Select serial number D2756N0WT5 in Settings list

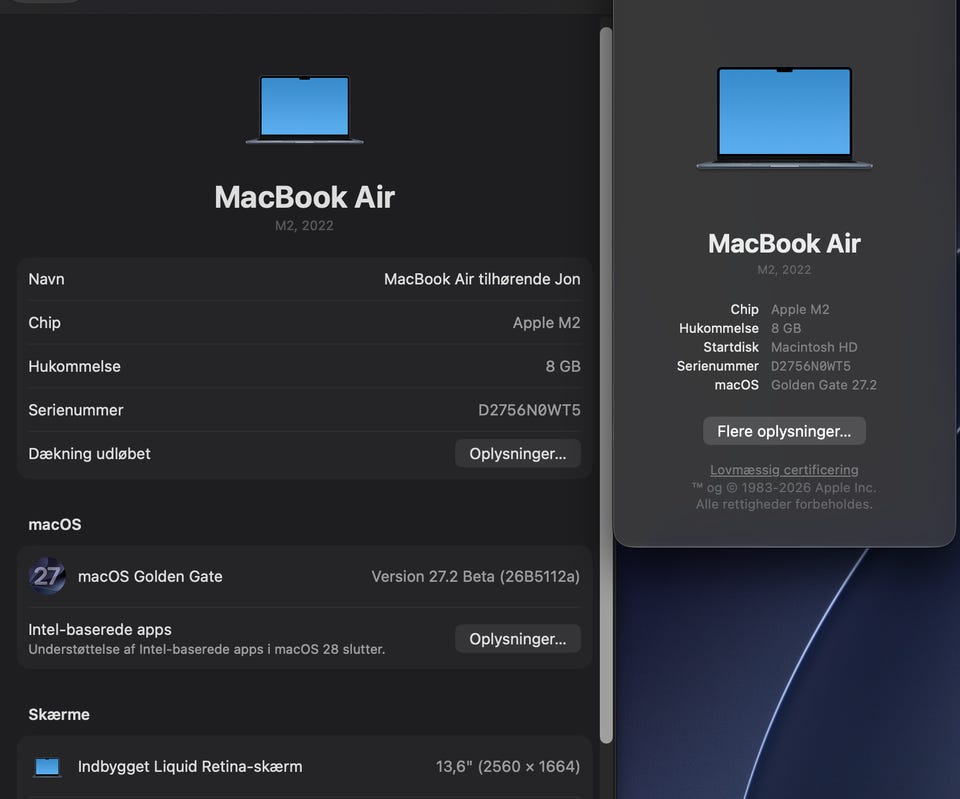point(529,410)
